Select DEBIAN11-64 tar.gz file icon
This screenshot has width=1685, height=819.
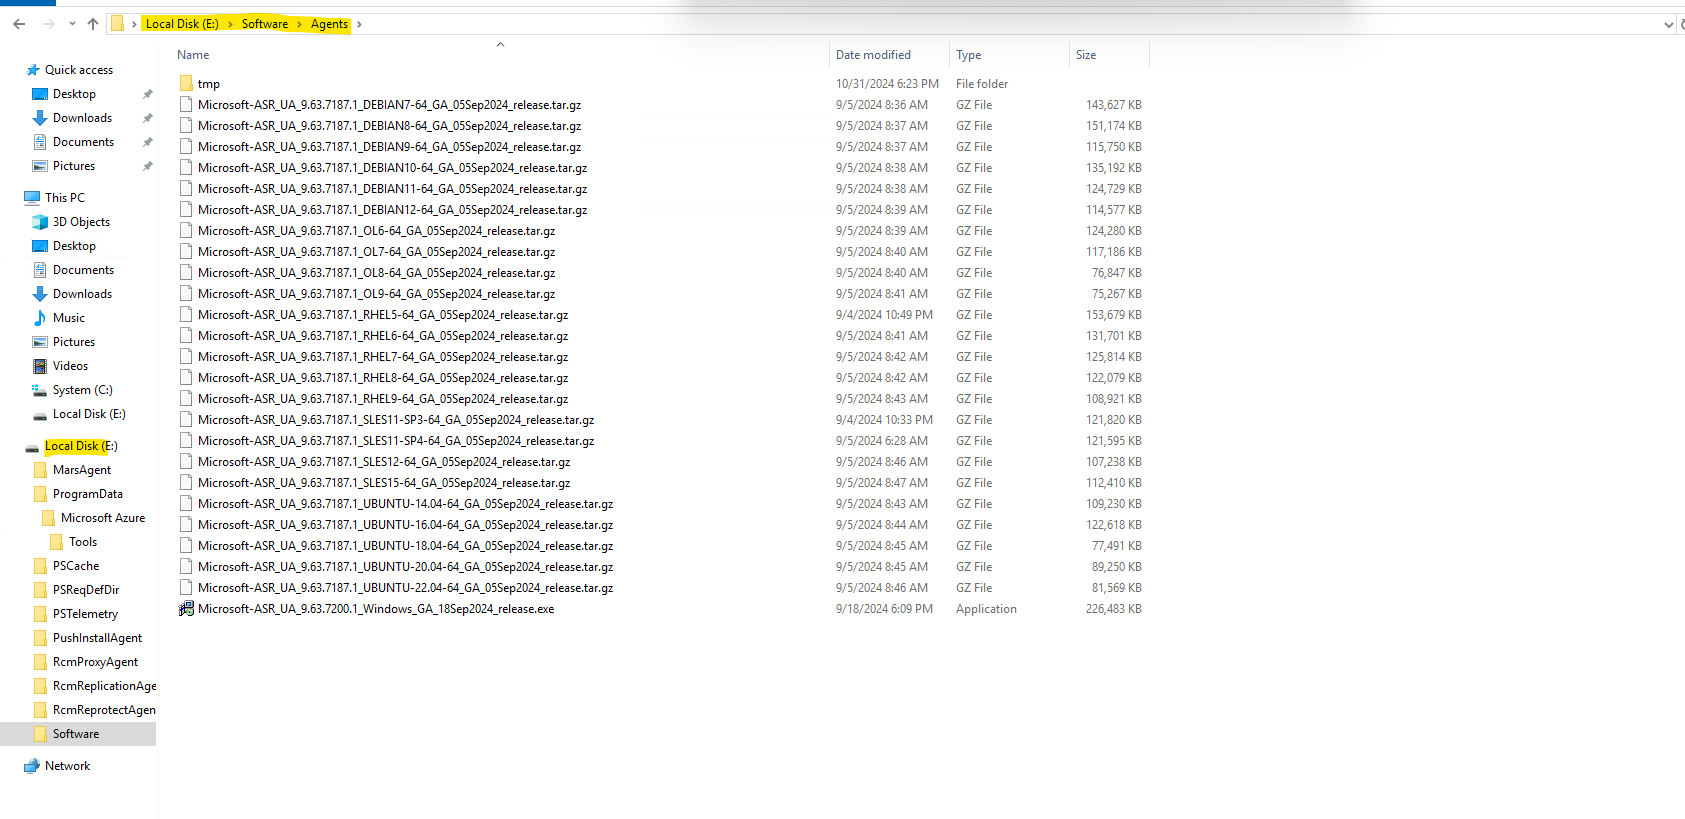186,188
